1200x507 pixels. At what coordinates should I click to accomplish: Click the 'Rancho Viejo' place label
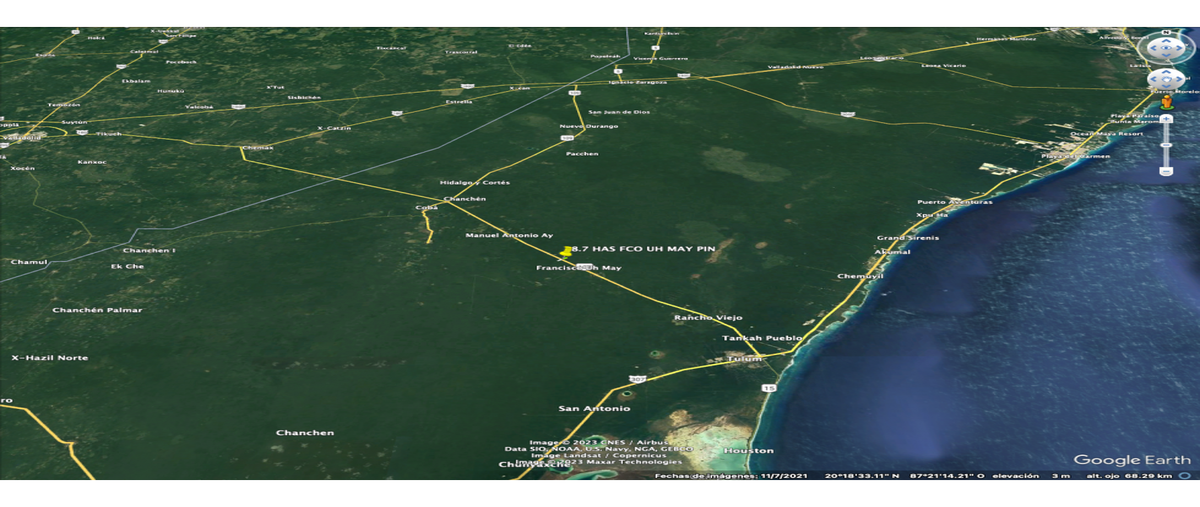pos(708,317)
